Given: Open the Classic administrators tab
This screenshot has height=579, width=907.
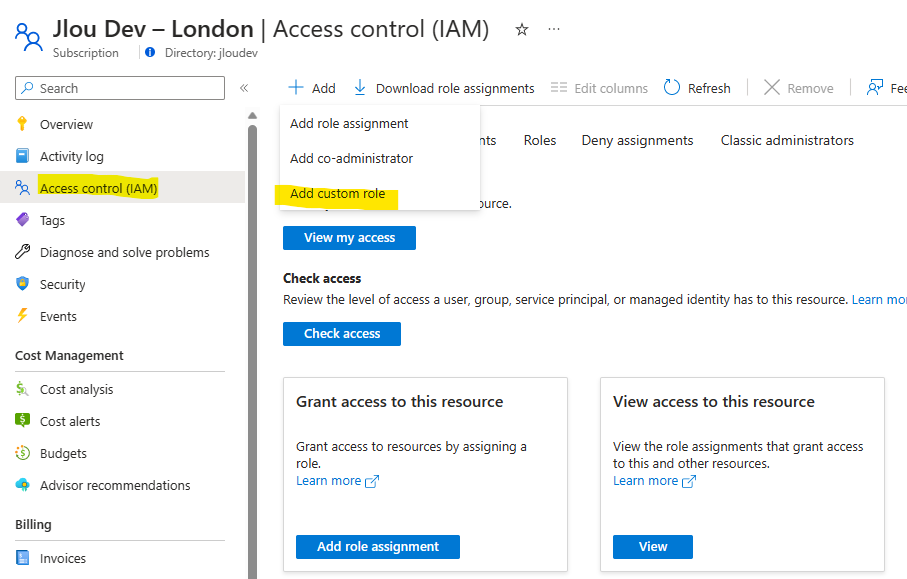Looking at the screenshot, I should coord(787,140).
